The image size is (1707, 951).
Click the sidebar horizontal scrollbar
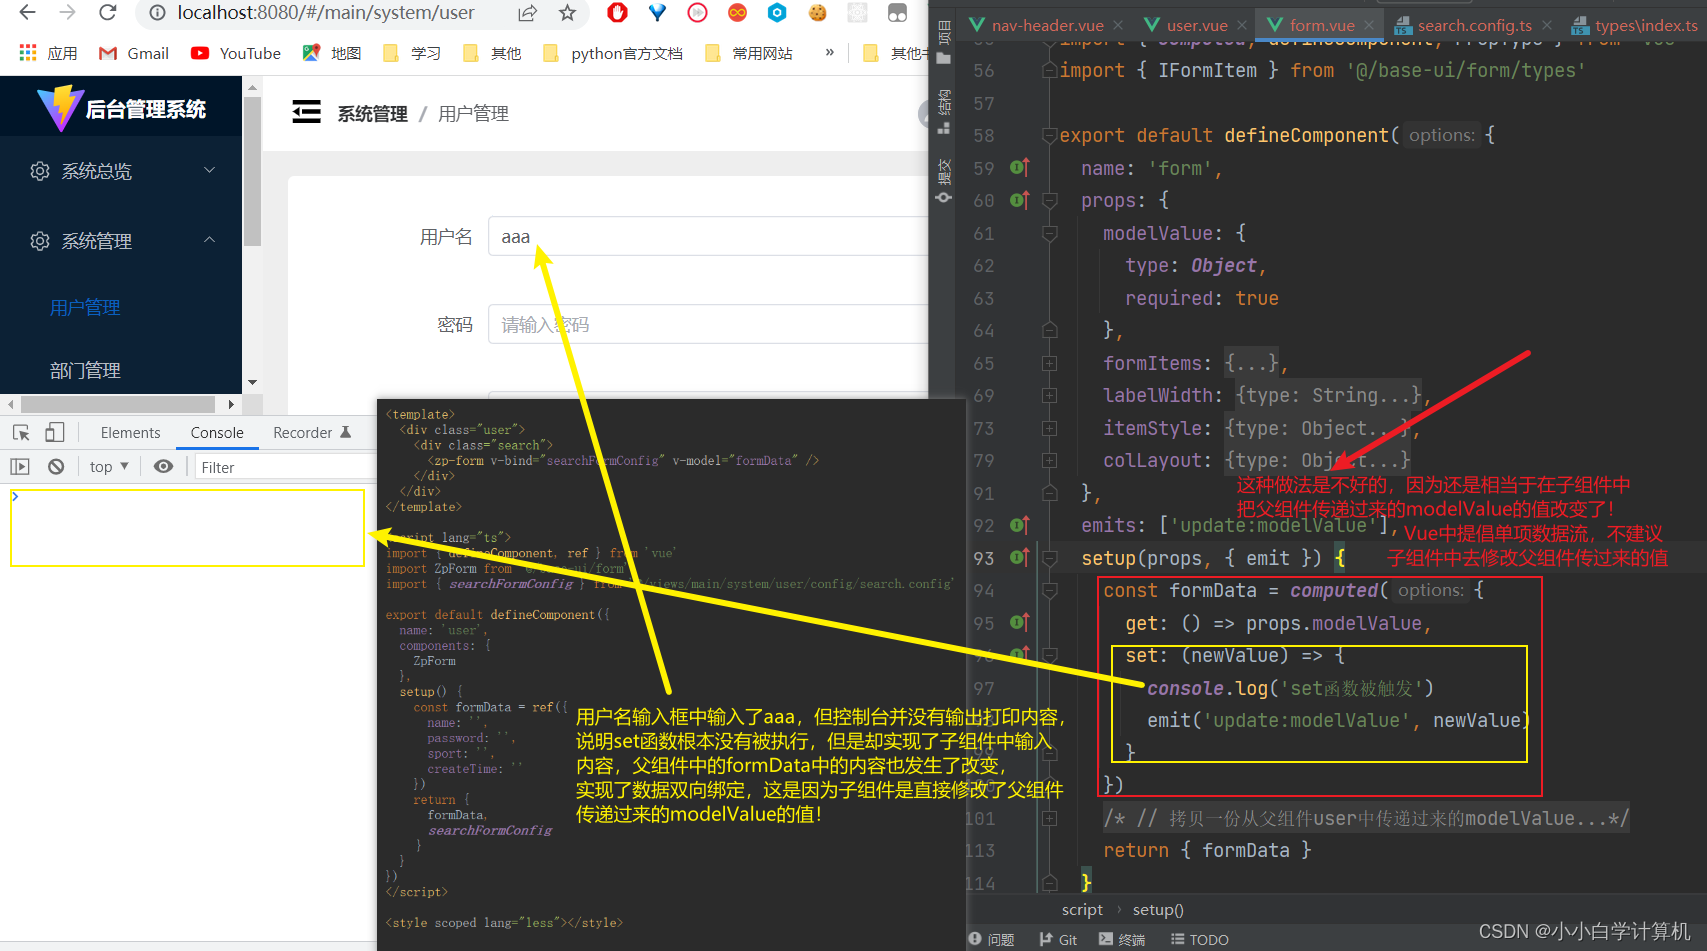[x=118, y=404]
